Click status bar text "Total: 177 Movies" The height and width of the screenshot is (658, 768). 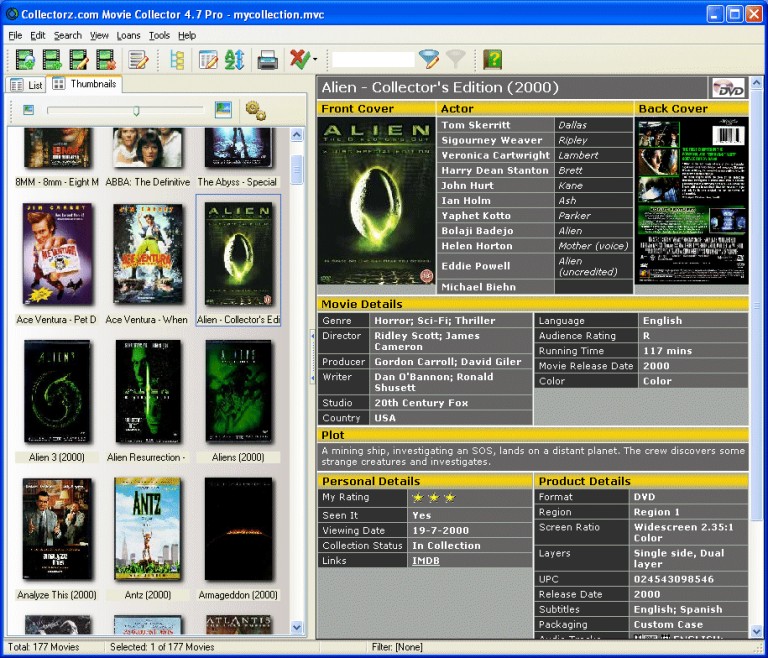click(44, 647)
